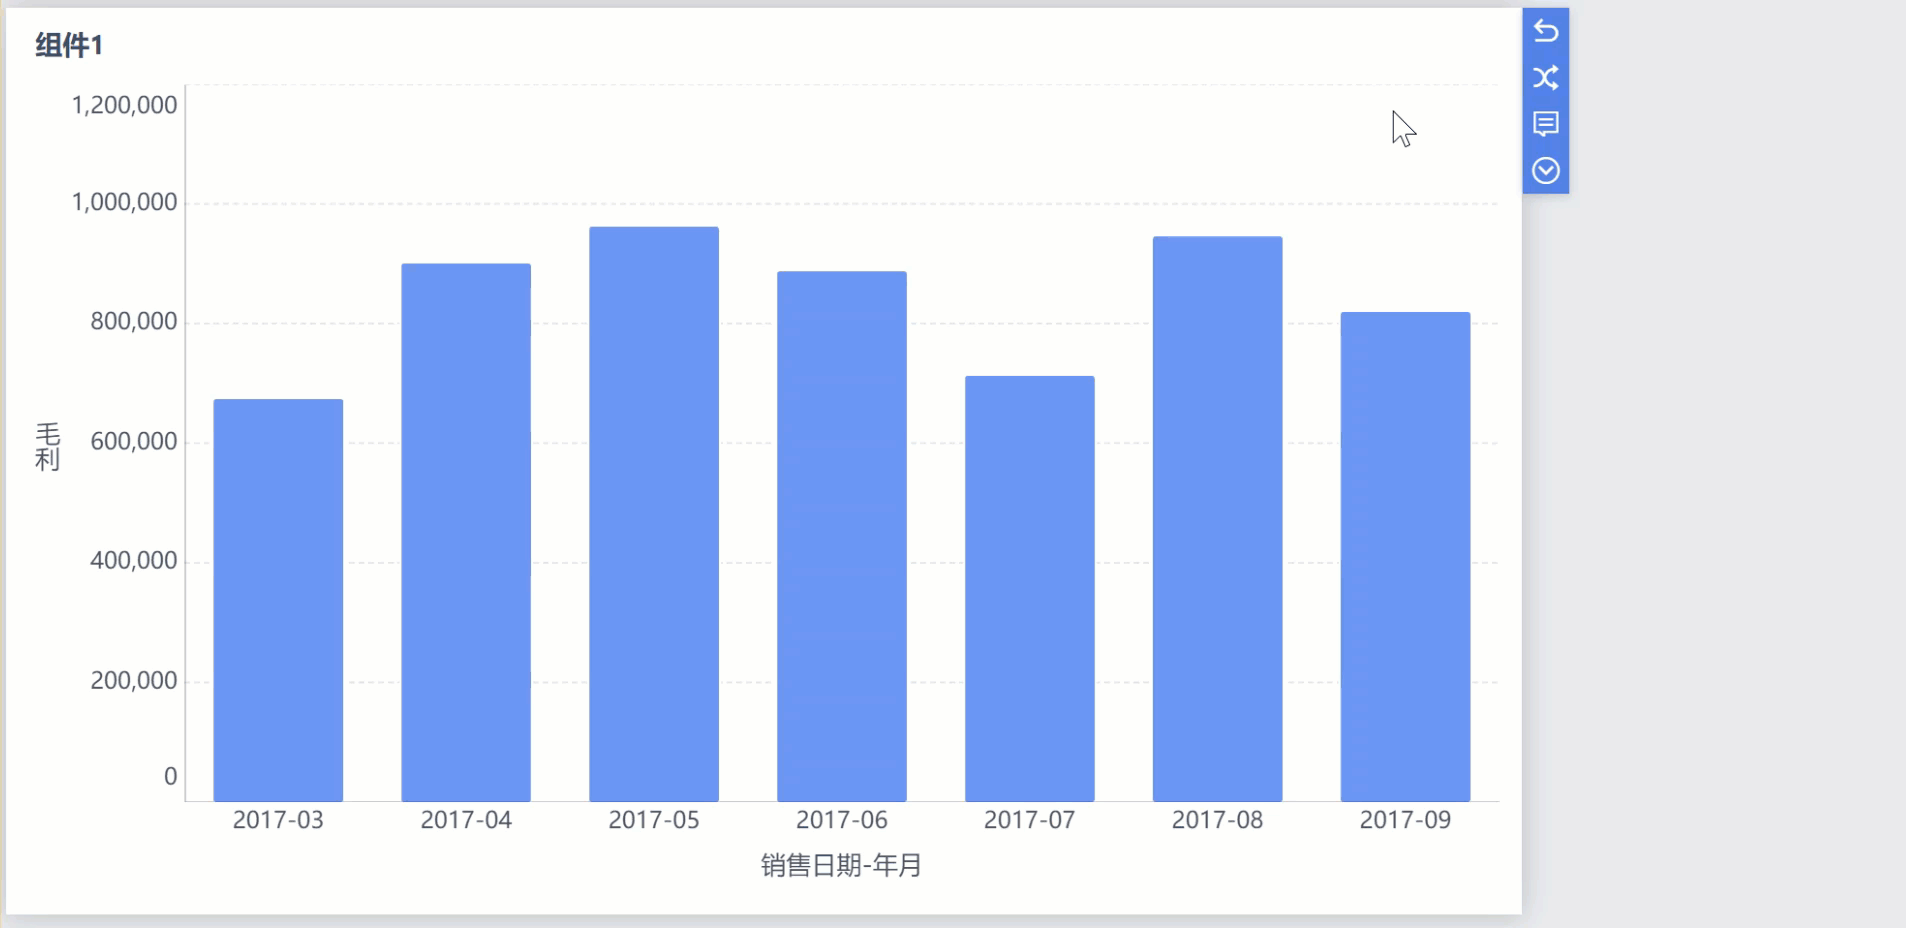The height and width of the screenshot is (928, 1906).
Task: Click the shuffle crossed-arrows icon
Action: point(1545,77)
